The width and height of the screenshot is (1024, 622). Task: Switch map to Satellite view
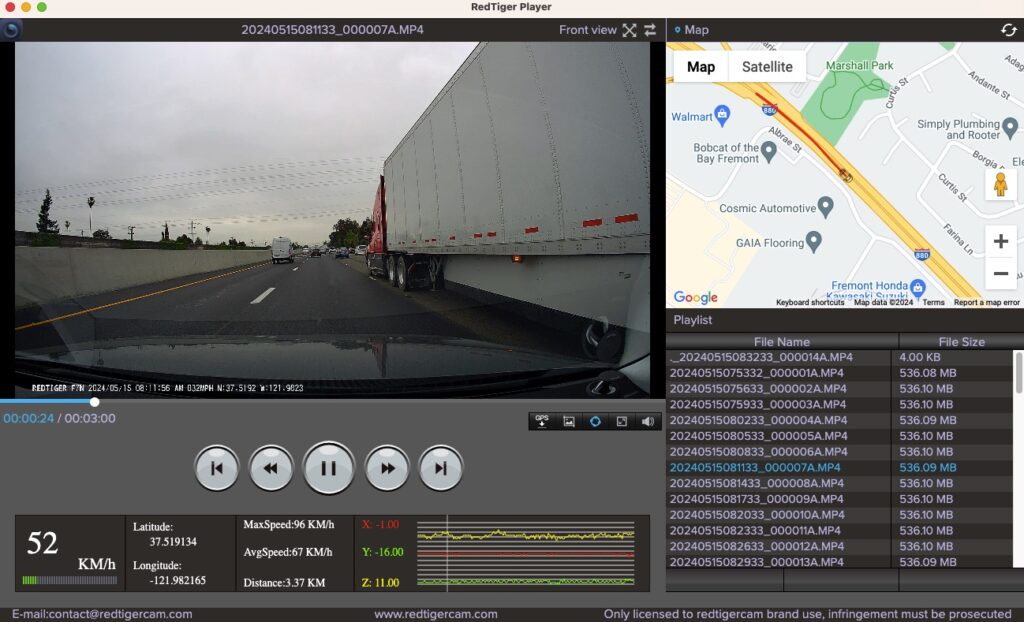point(767,67)
